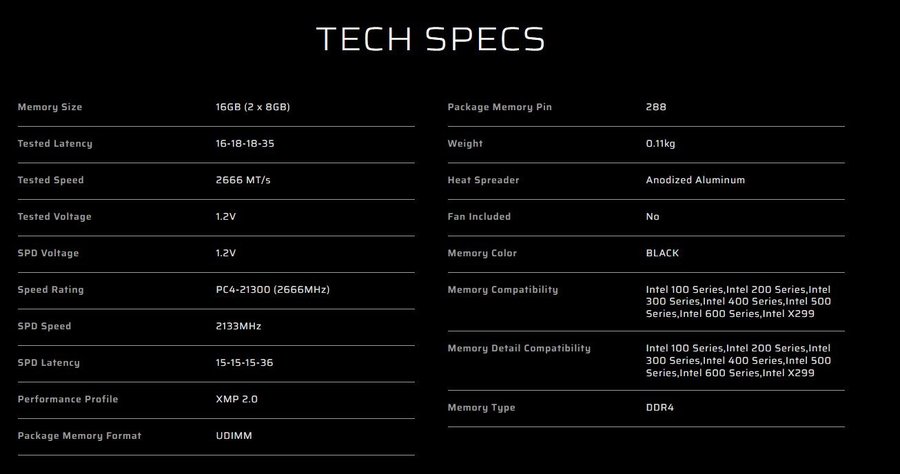This screenshot has width=900, height=474.
Task: Click the SPD Voltage label
Action: (x=48, y=253)
